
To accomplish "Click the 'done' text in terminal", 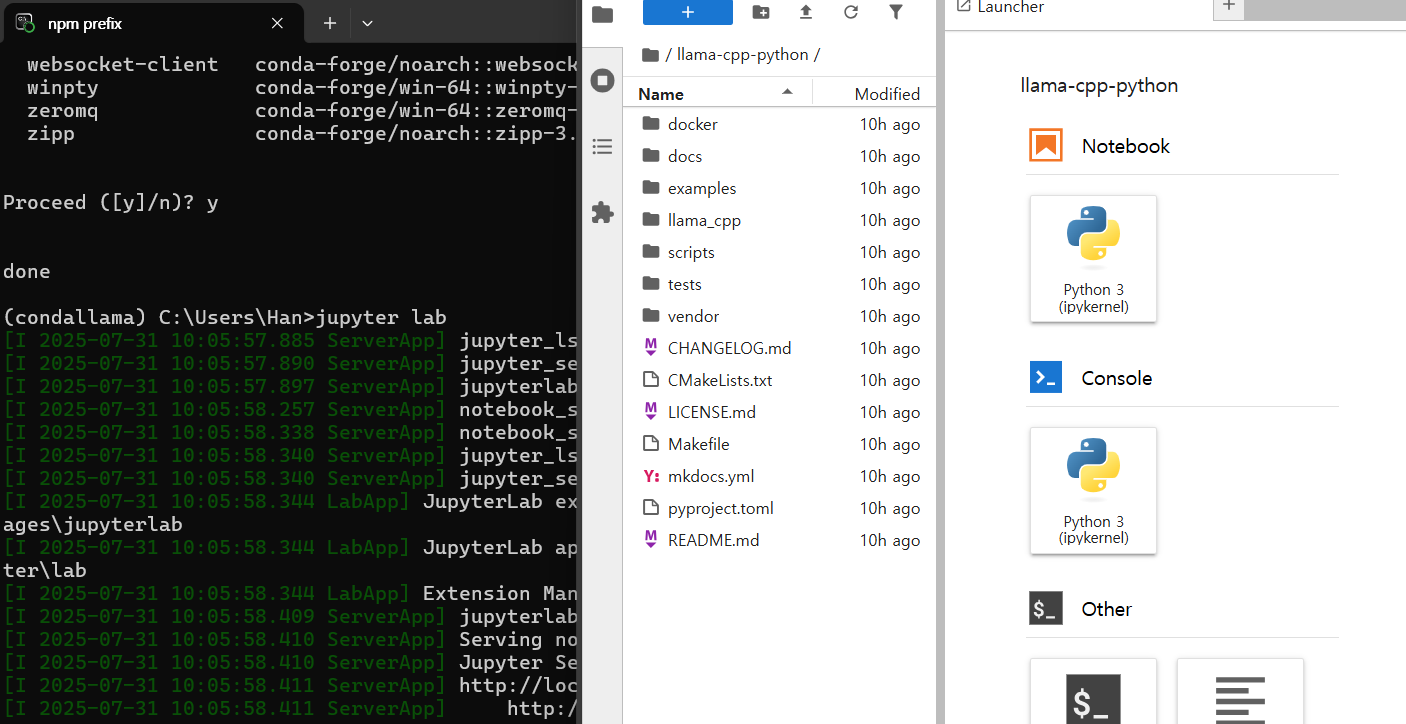I will pos(27,272).
